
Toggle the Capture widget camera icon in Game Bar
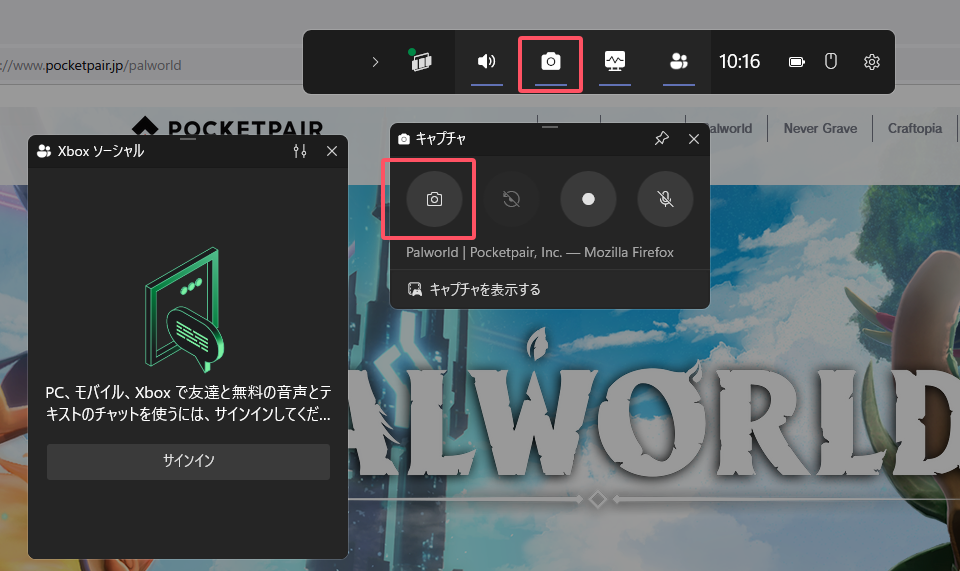(550, 61)
